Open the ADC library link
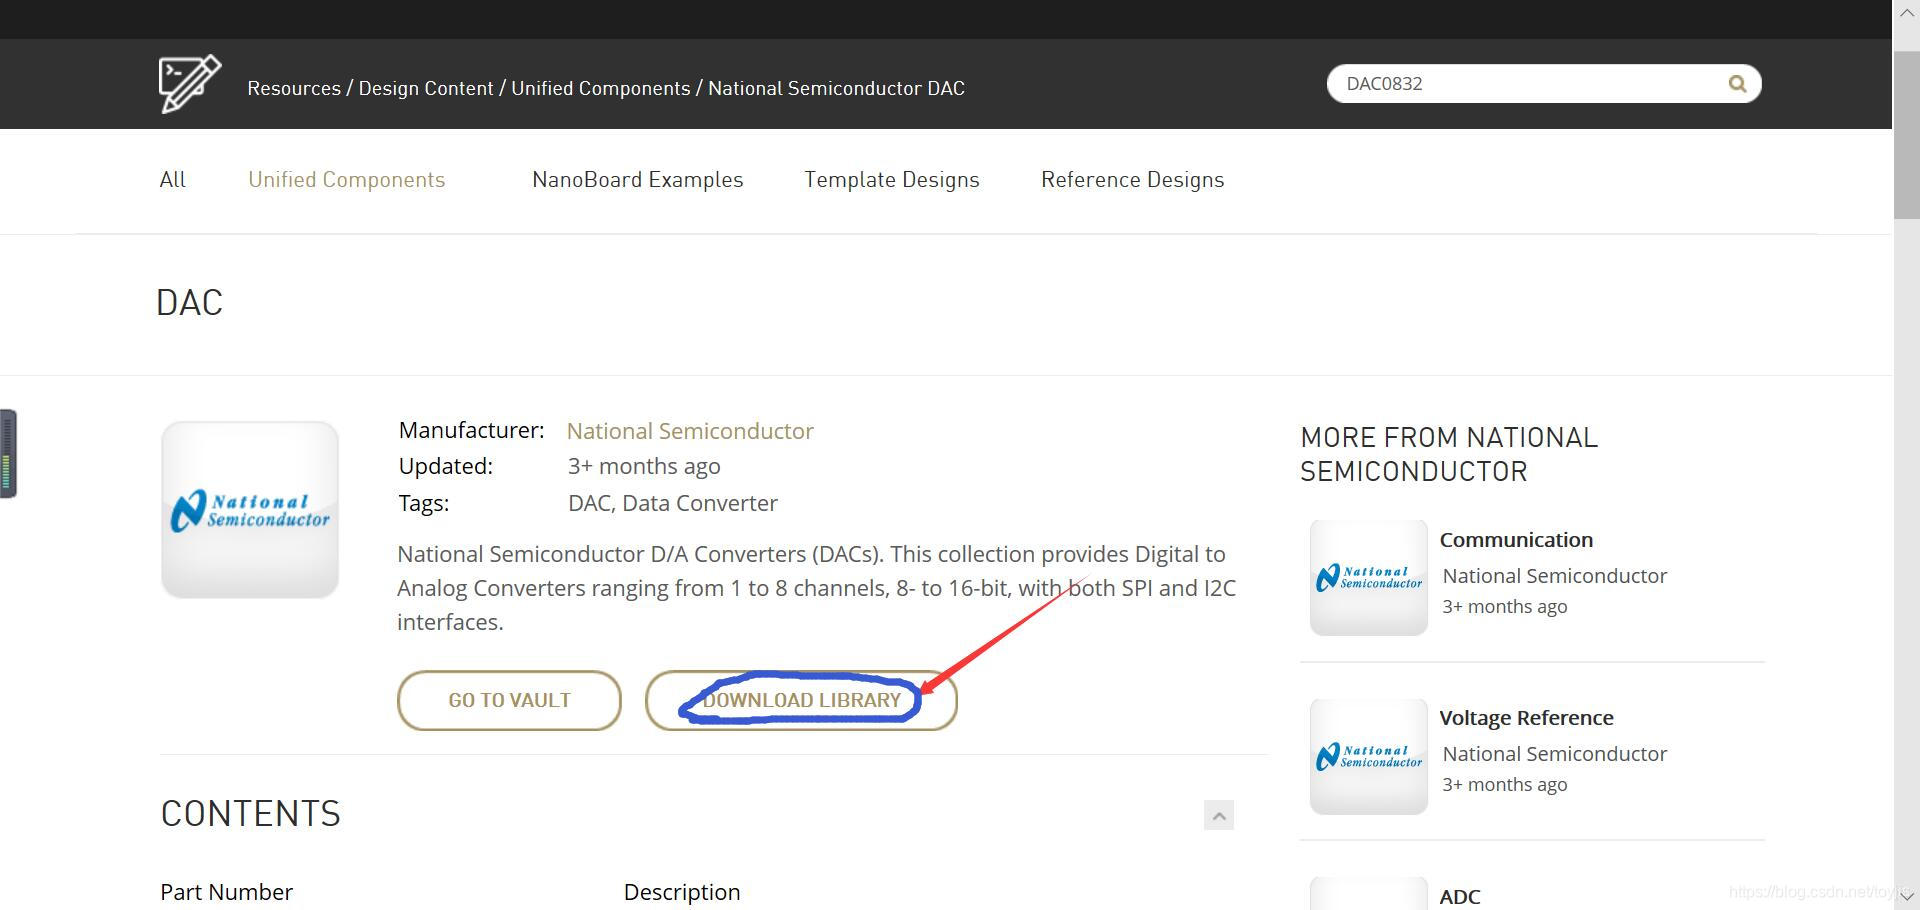This screenshot has width=1920, height=910. point(1459,897)
